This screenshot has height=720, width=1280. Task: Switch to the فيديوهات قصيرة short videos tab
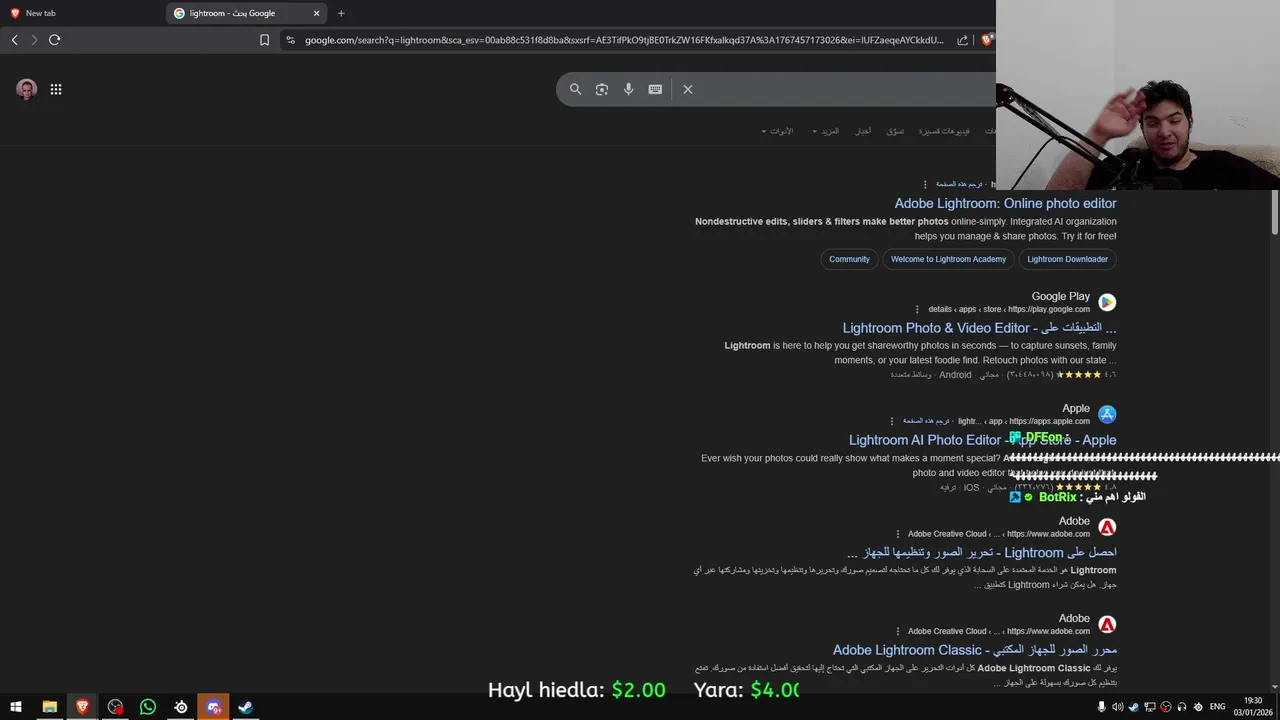[x=944, y=131]
